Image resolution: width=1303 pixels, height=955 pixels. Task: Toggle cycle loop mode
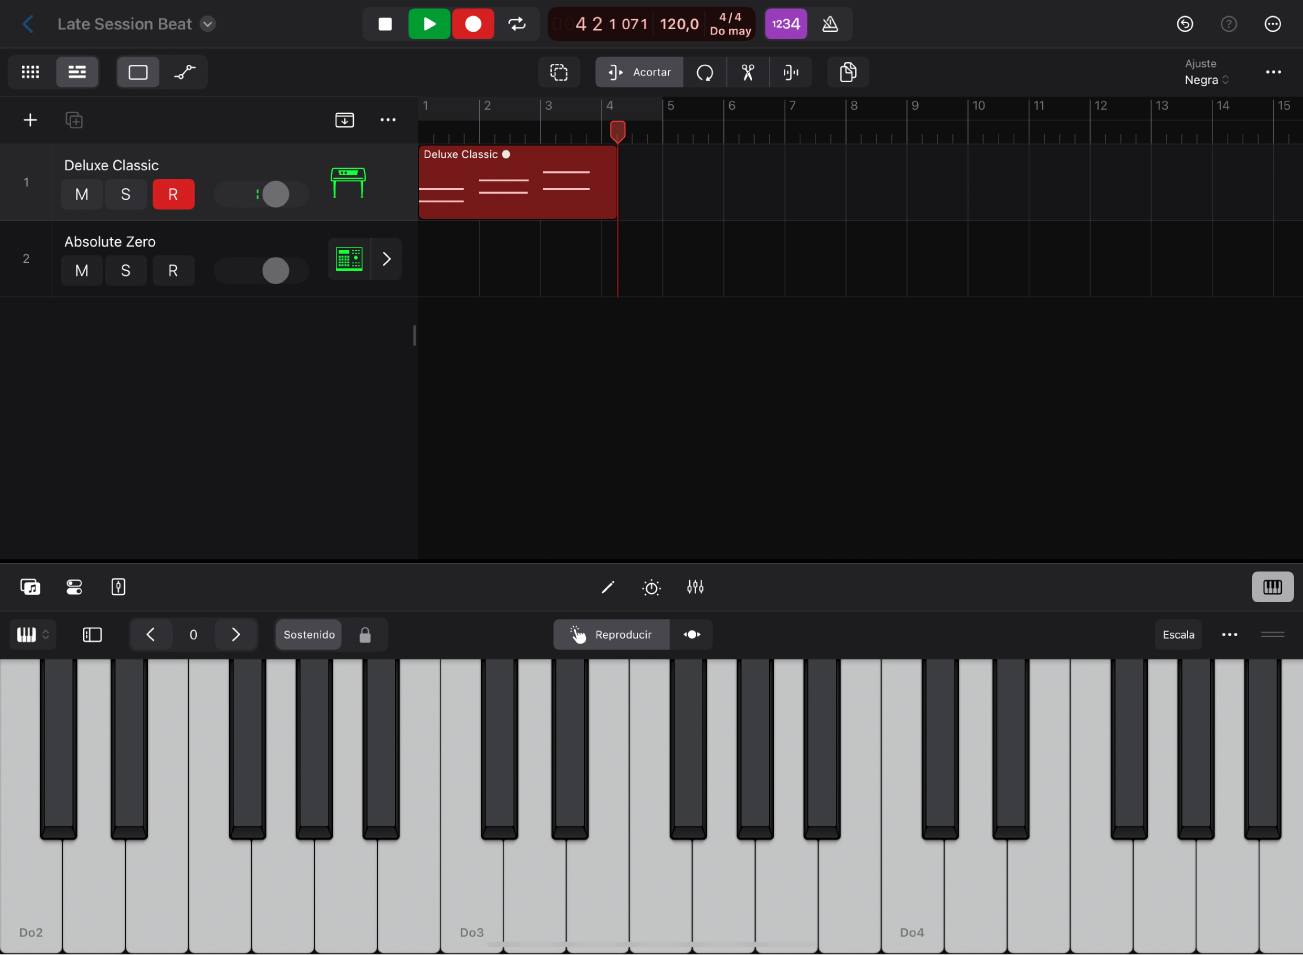coord(517,24)
